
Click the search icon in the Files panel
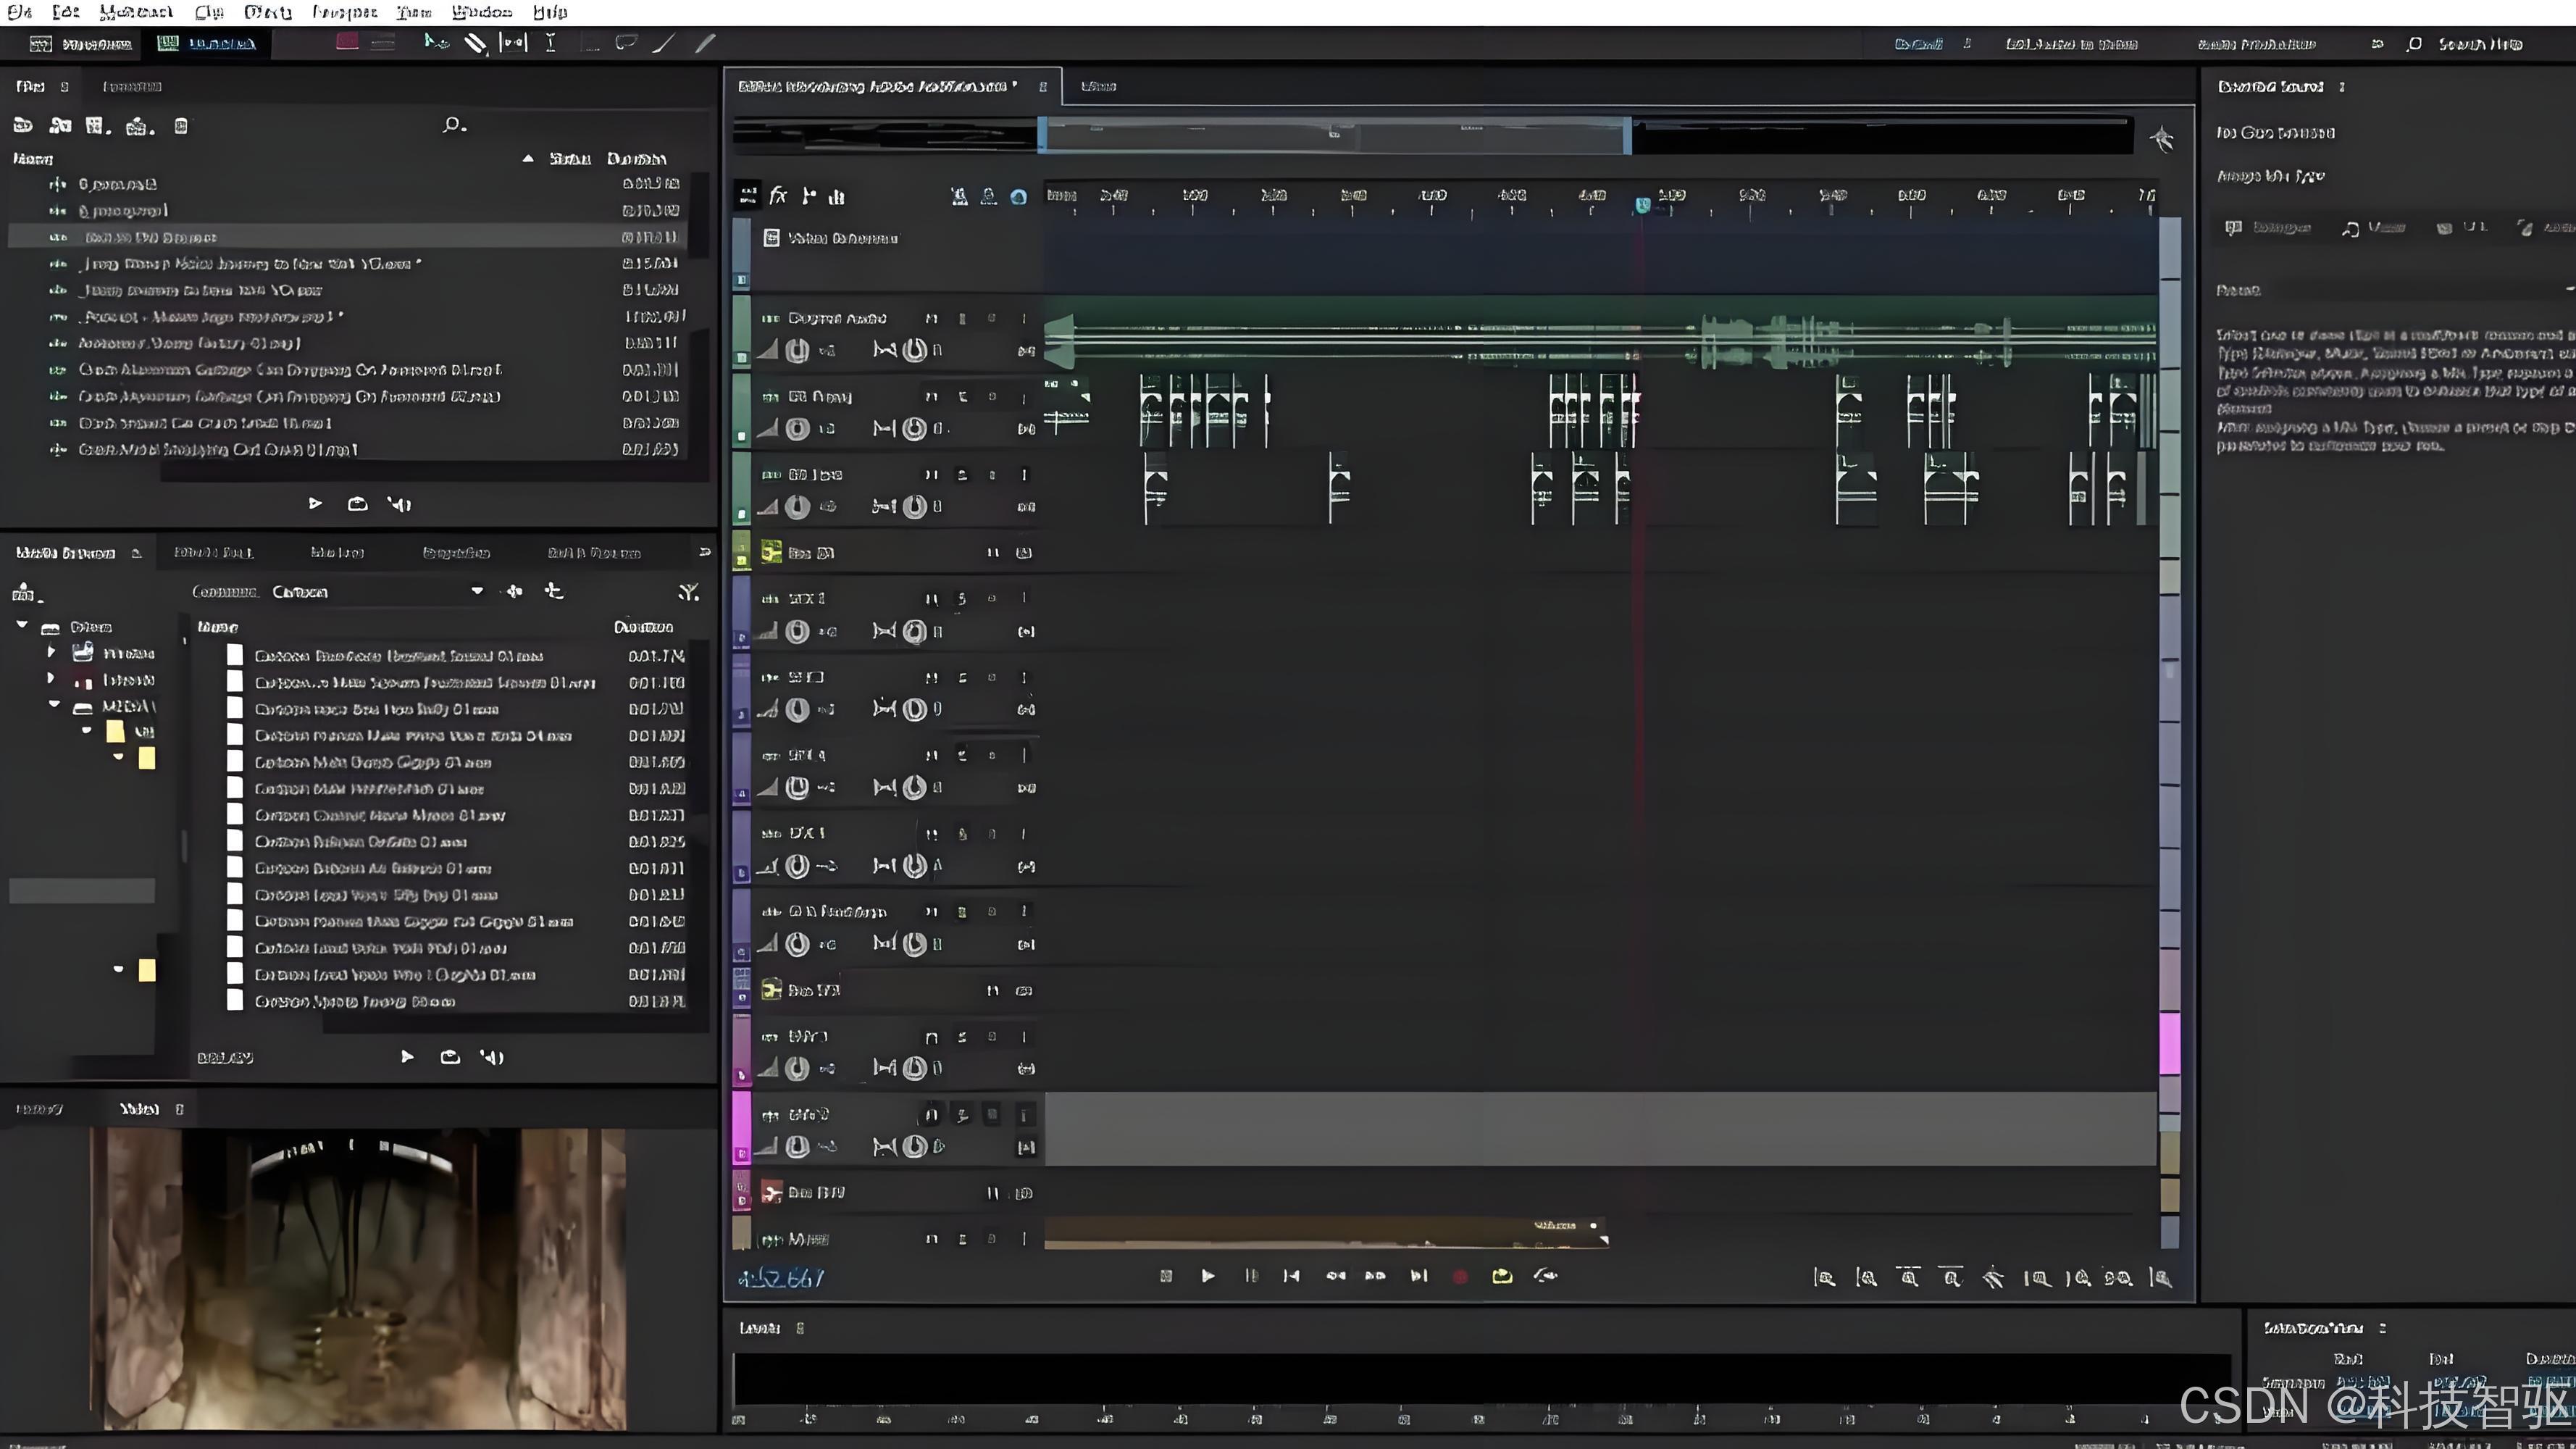pos(453,125)
